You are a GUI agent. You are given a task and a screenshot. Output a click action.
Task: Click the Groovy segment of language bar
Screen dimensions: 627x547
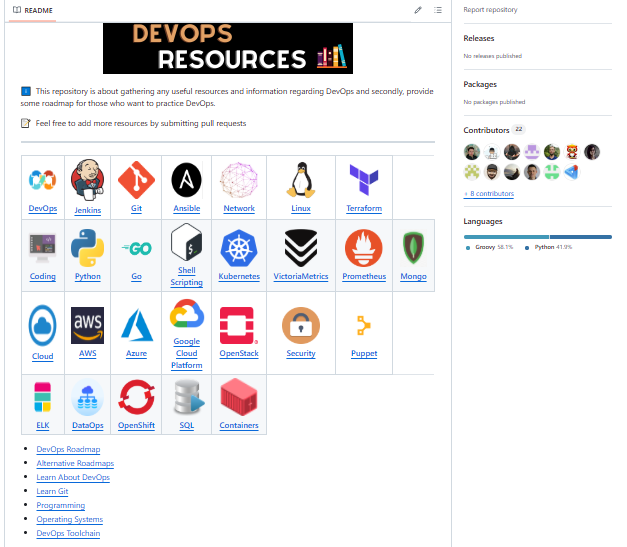506,237
